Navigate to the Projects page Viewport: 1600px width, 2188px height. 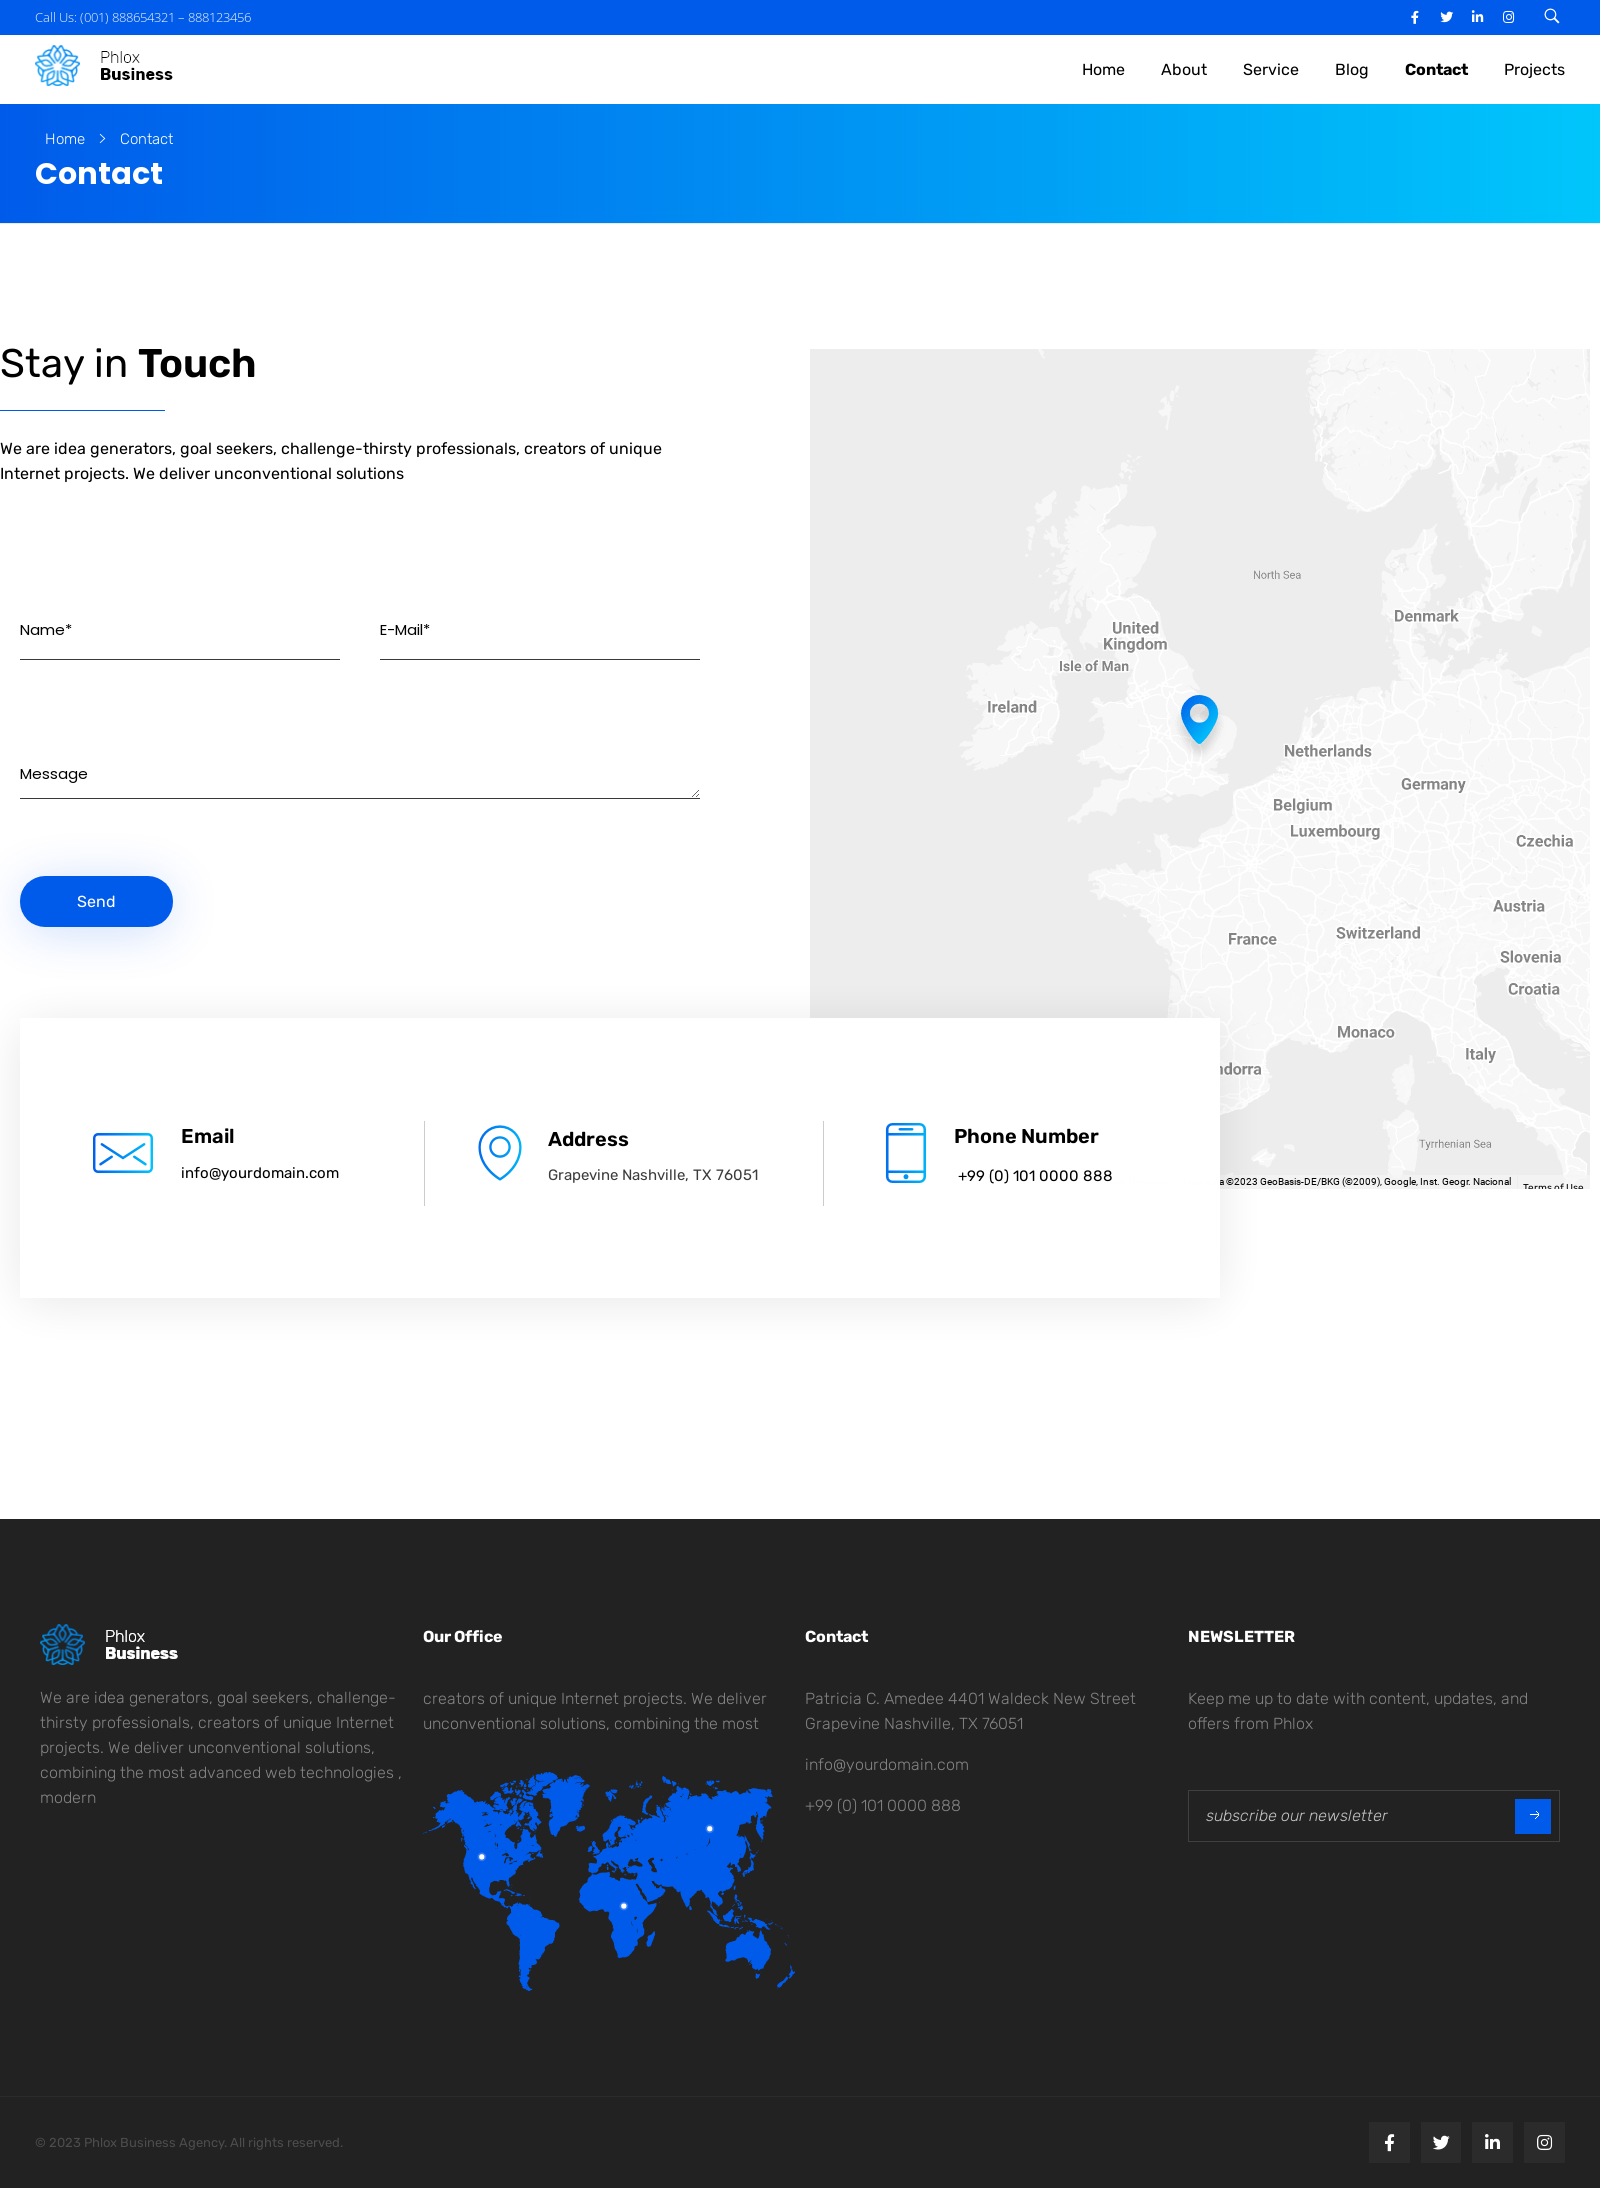(x=1533, y=70)
